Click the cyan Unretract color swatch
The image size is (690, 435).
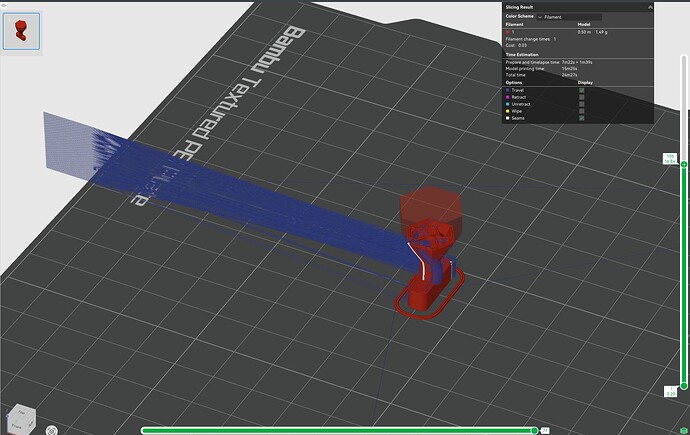click(x=507, y=104)
